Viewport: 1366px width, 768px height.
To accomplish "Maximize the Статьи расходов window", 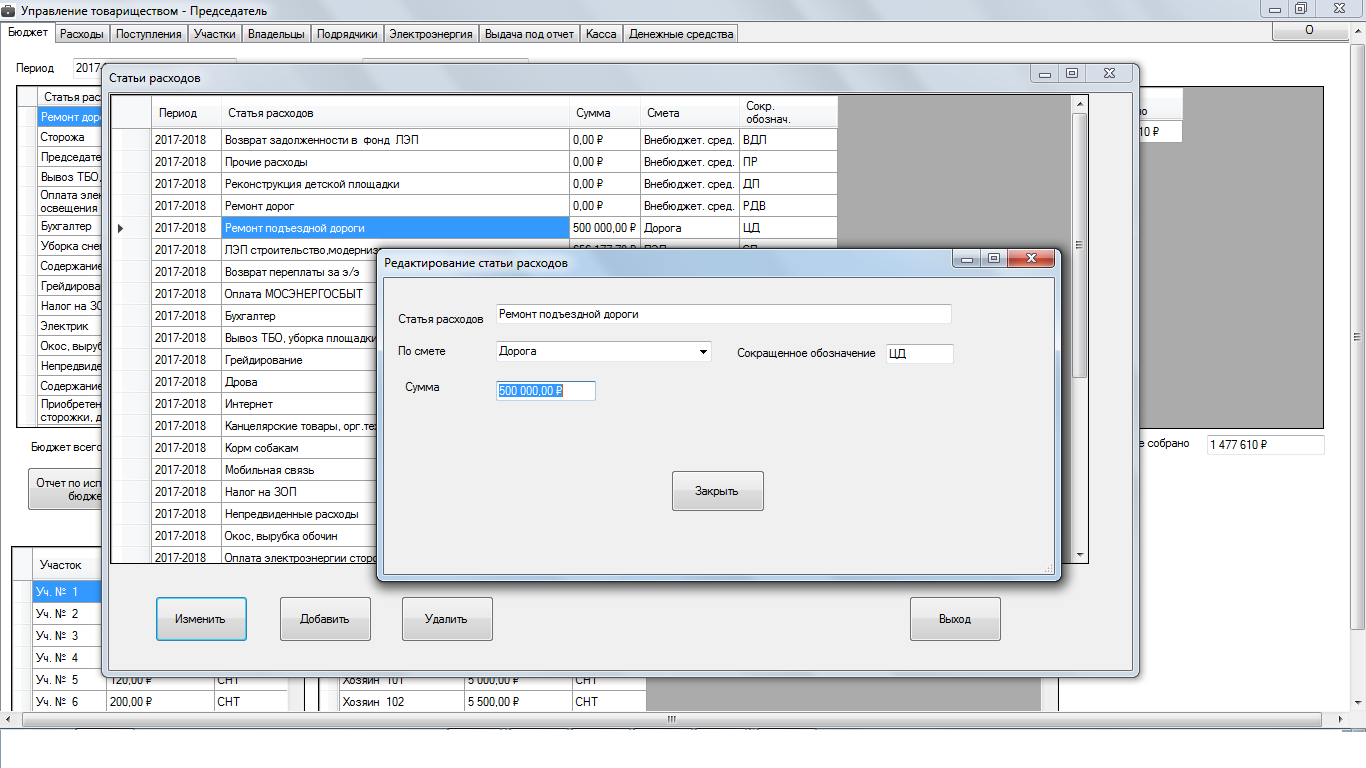I will [1072, 74].
